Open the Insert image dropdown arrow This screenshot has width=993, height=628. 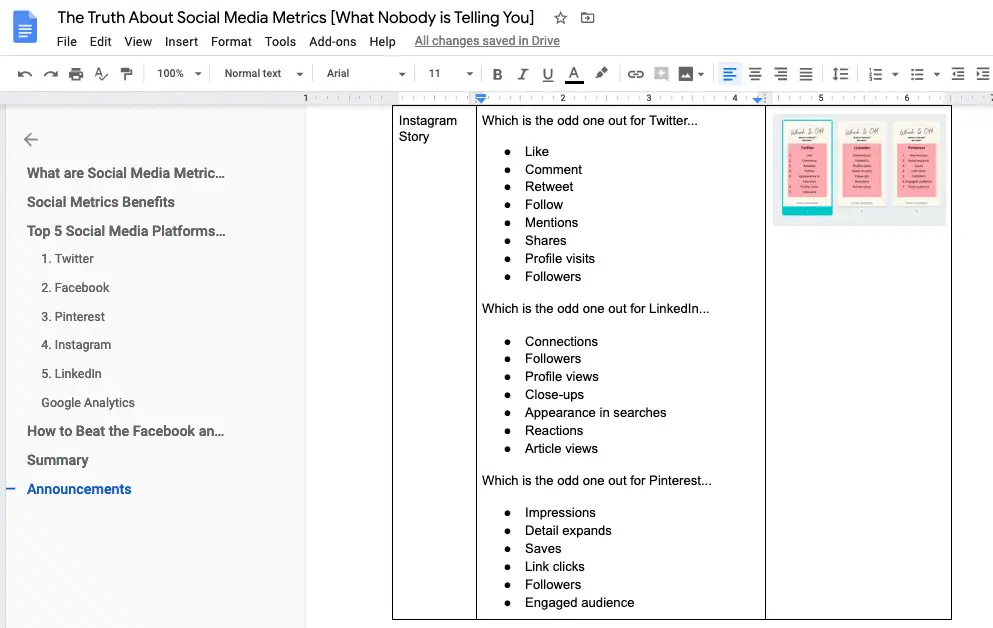click(x=701, y=74)
